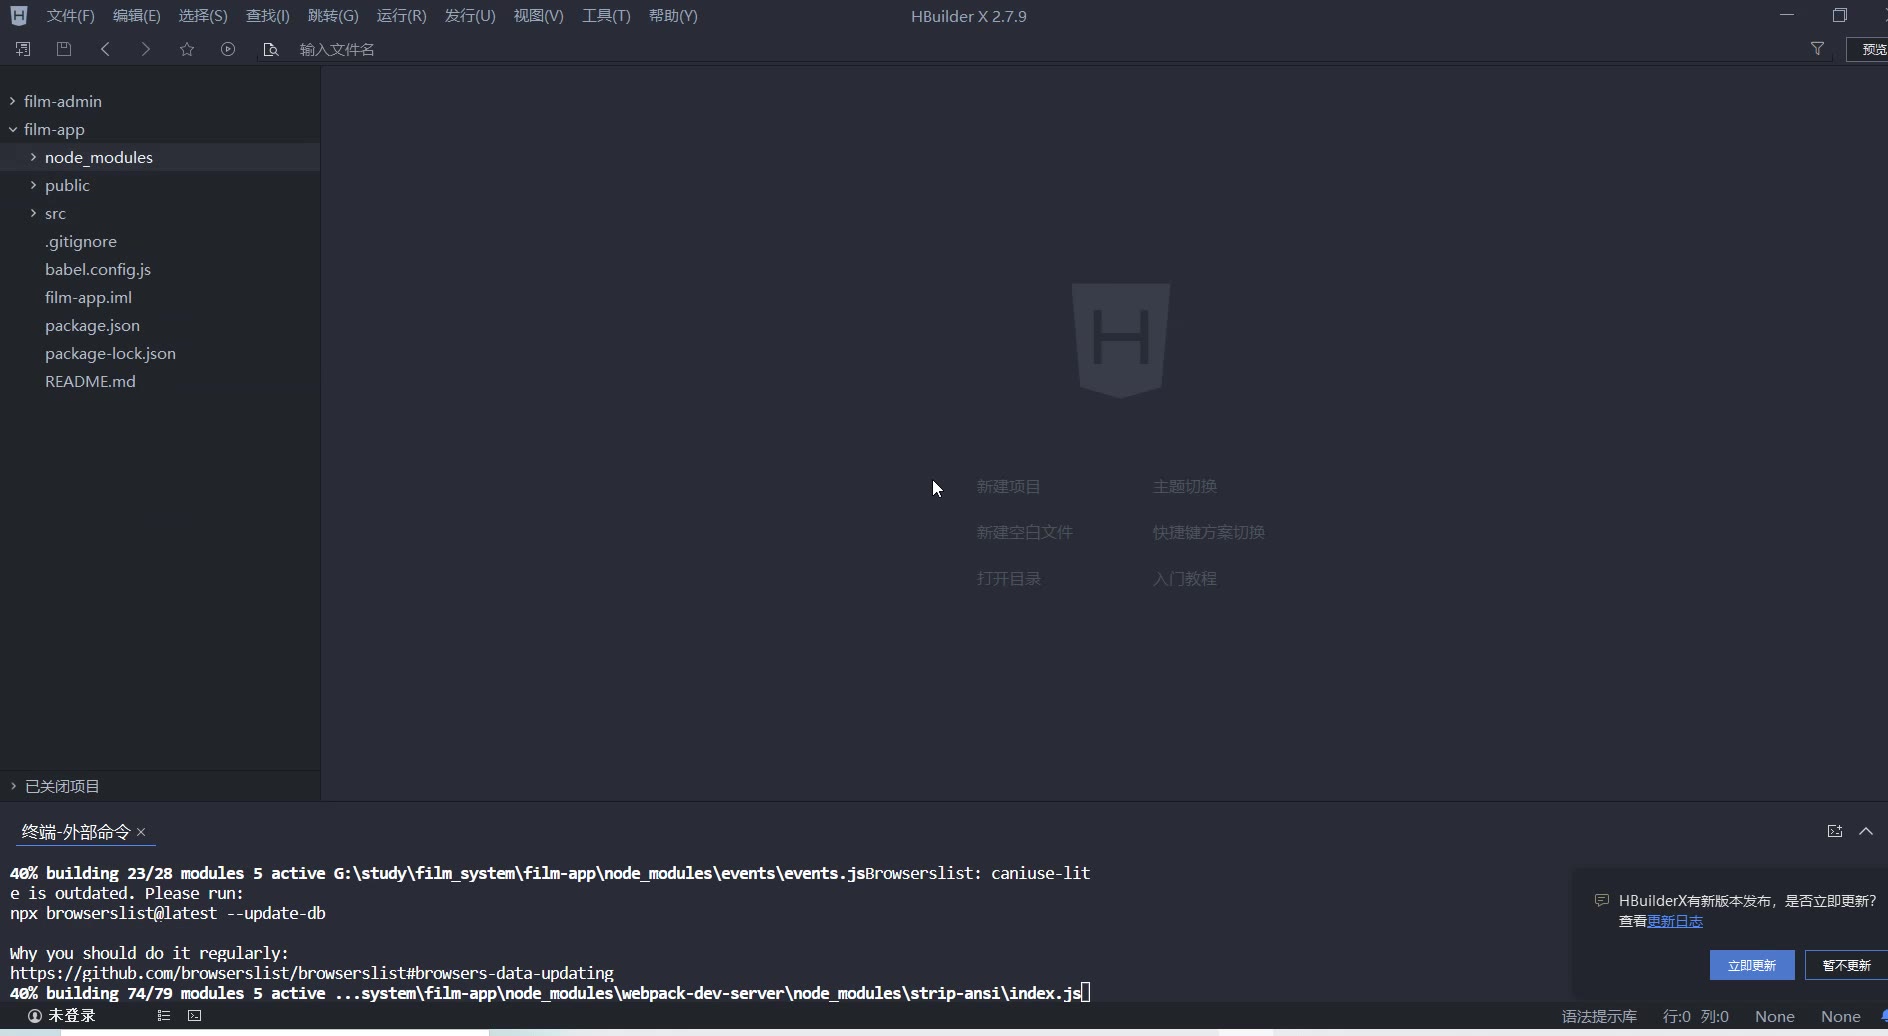Switch to the 终端-外部命令 tab
The width and height of the screenshot is (1888, 1036).
pos(76,831)
